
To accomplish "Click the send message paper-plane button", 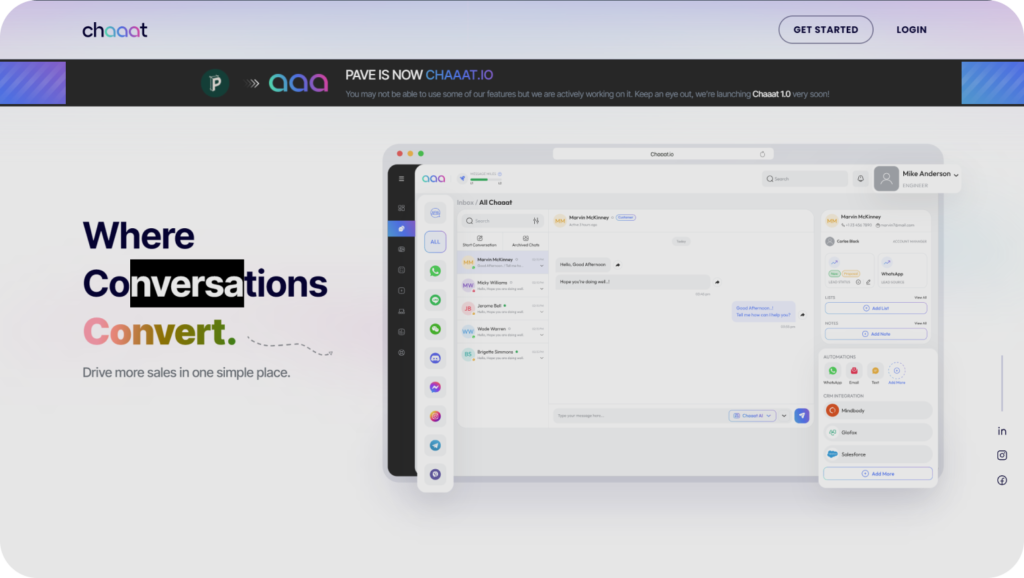I will (x=802, y=415).
